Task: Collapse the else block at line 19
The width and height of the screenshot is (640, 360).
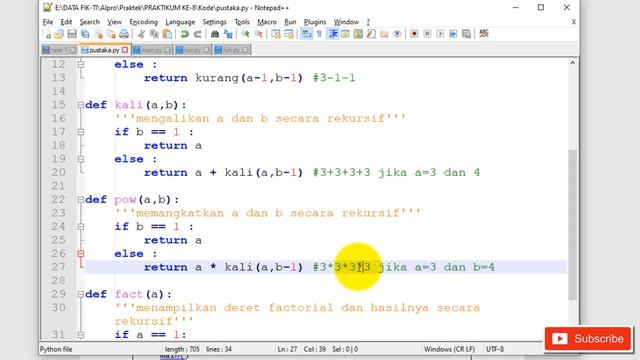Action: click(81, 159)
